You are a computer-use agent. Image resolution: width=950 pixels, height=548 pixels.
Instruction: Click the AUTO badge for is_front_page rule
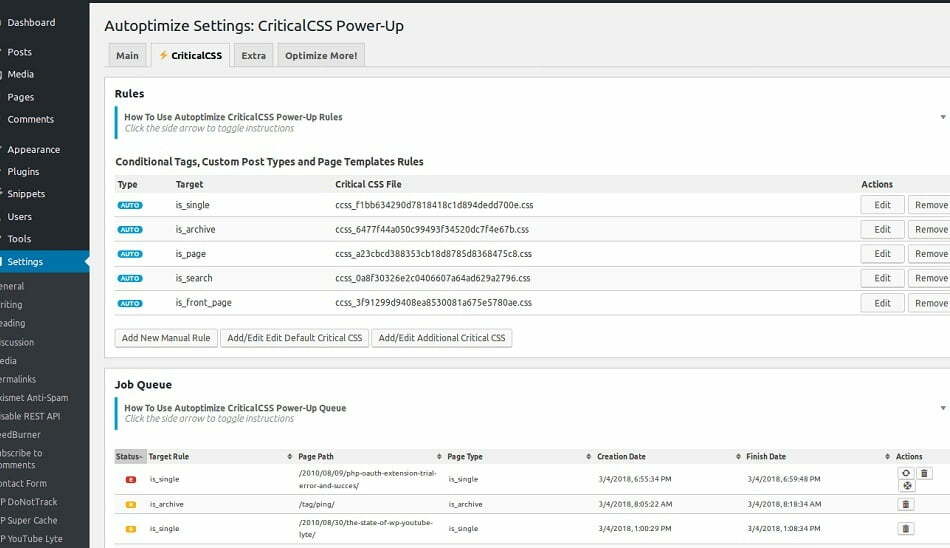click(x=130, y=303)
